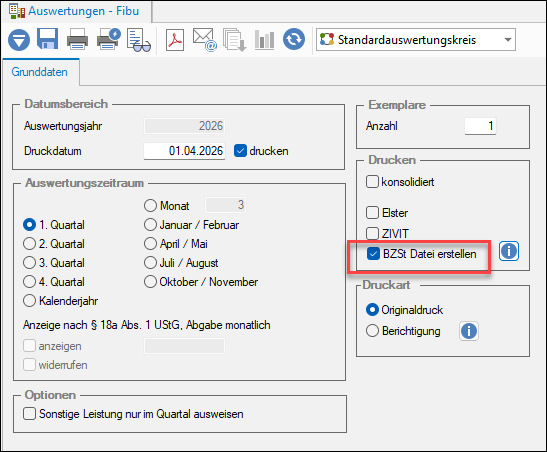Click the text 'Anzeige nach § 18a Abs. 1 UStG, Abgabe monatlich'
This screenshot has width=547, height=452.
tap(147, 325)
